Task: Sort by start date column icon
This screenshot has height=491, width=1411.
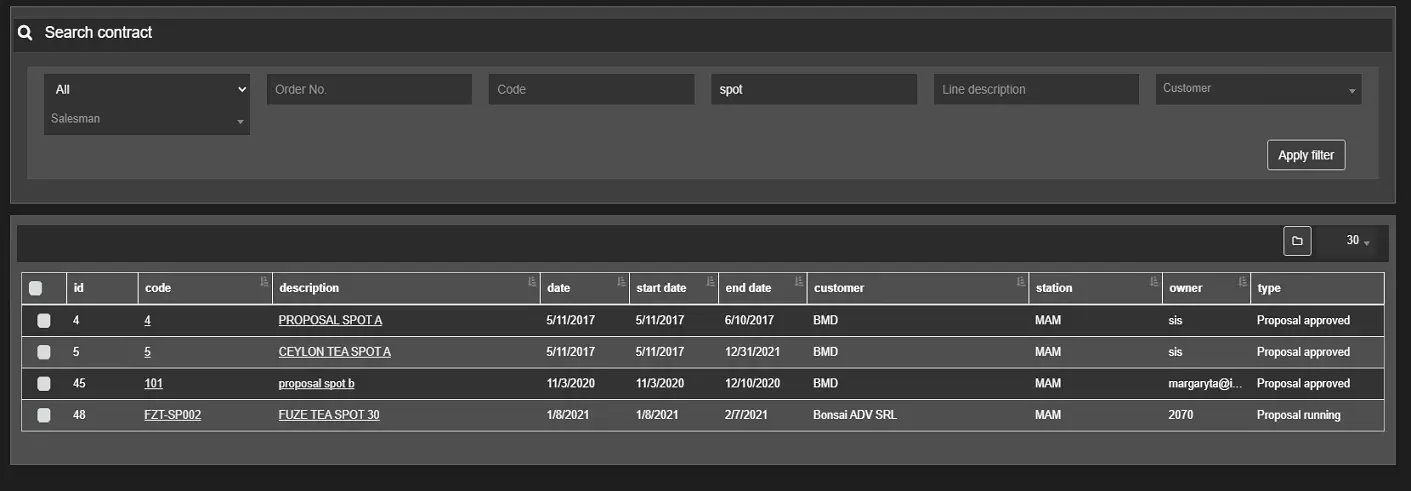Action: click(710, 282)
